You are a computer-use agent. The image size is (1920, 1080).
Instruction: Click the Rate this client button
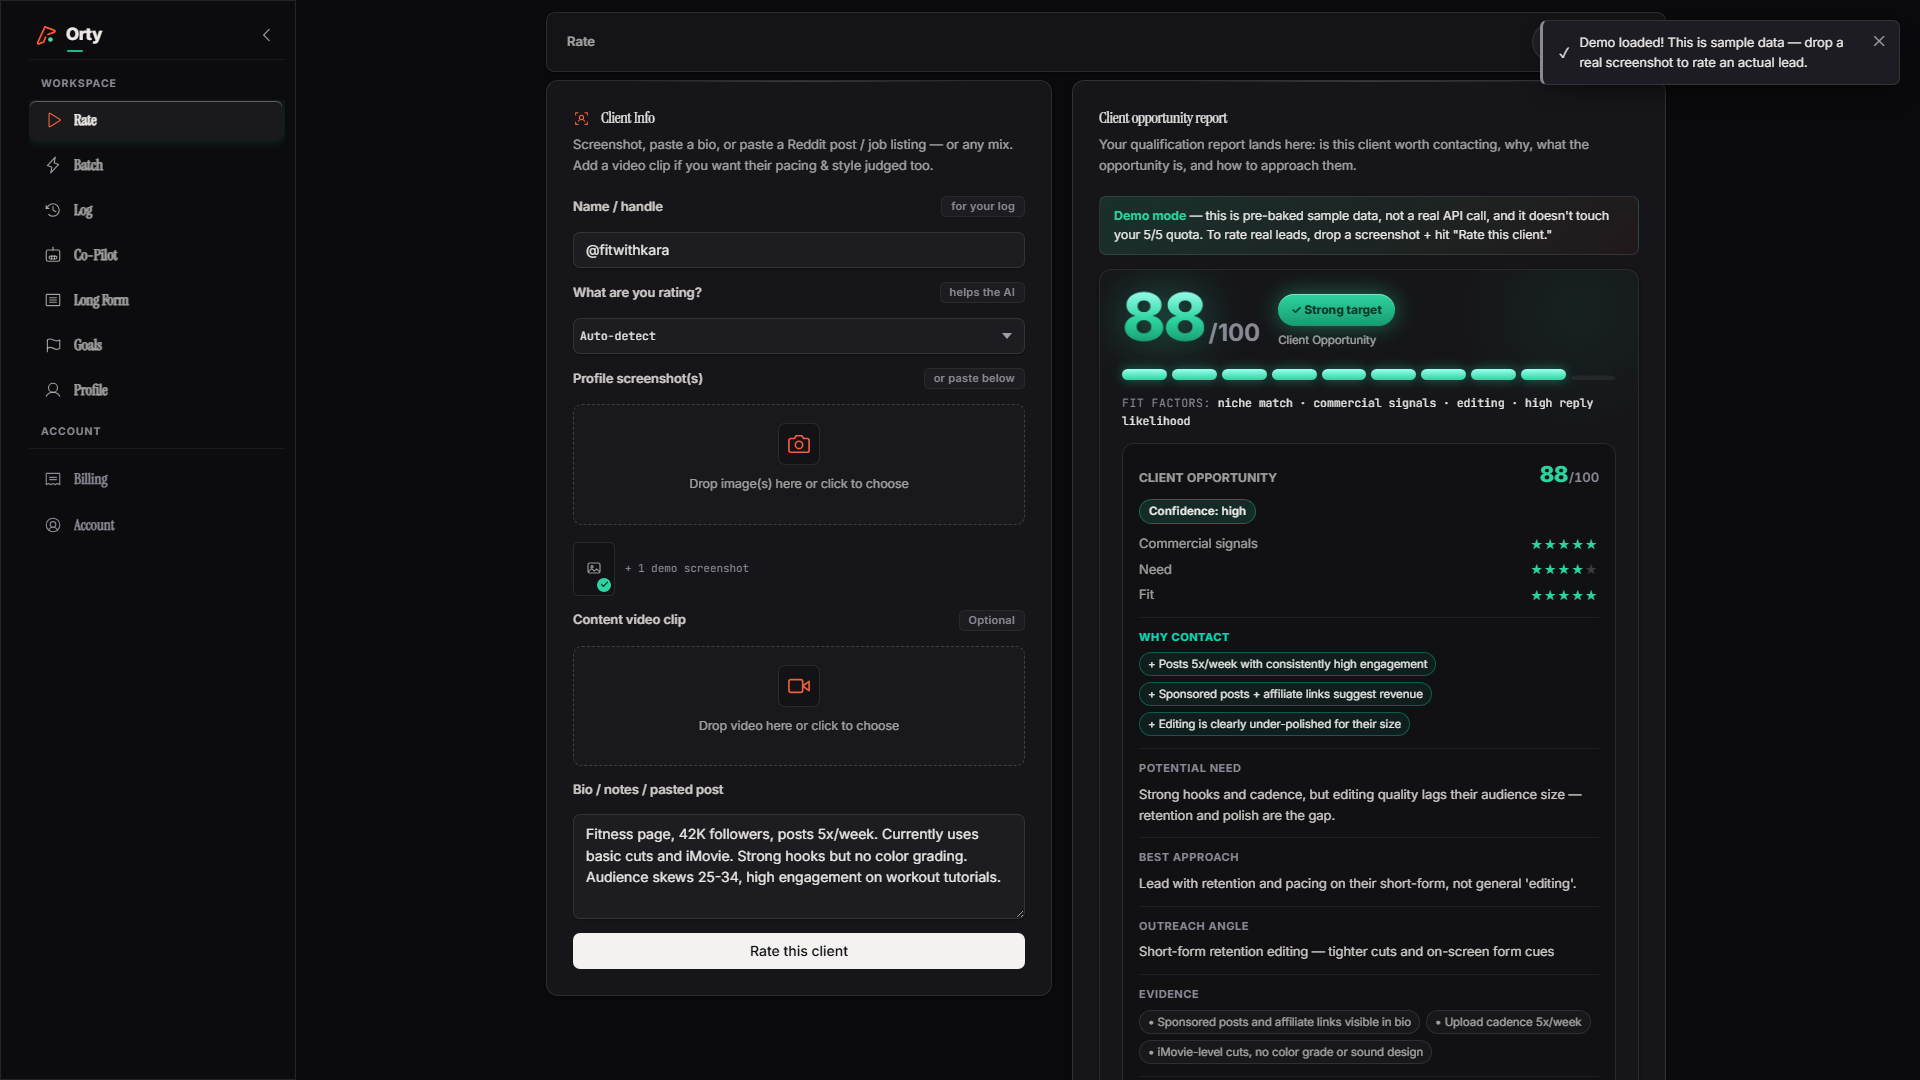point(799,951)
